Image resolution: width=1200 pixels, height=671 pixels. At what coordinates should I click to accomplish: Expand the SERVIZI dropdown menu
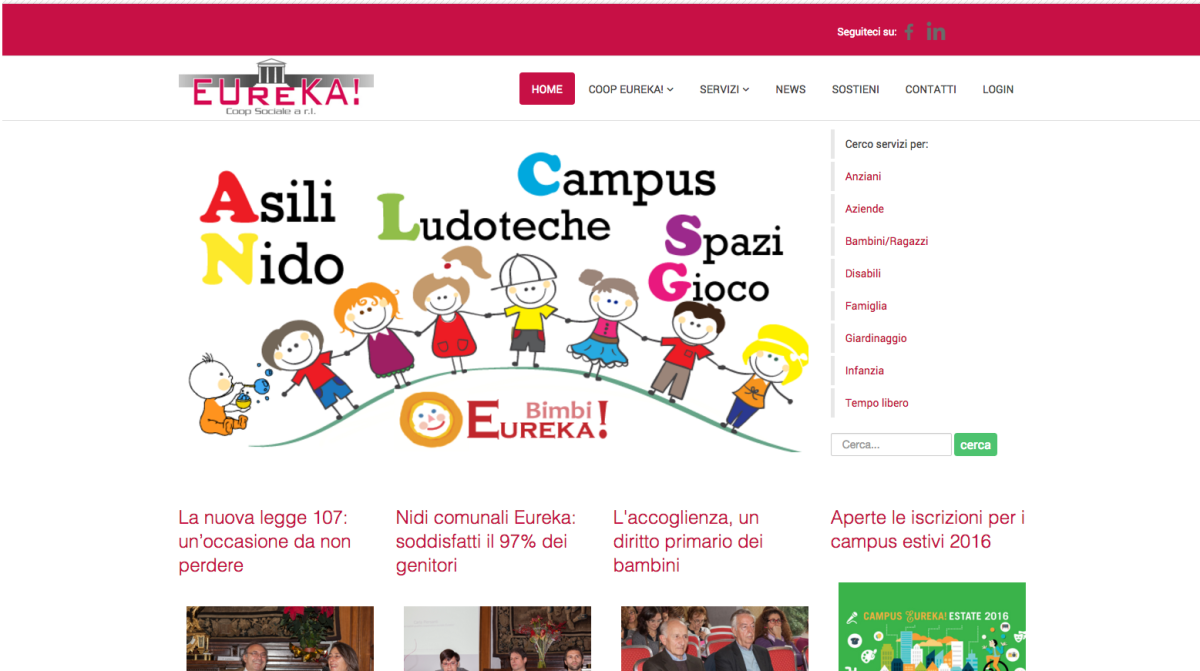[724, 89]
